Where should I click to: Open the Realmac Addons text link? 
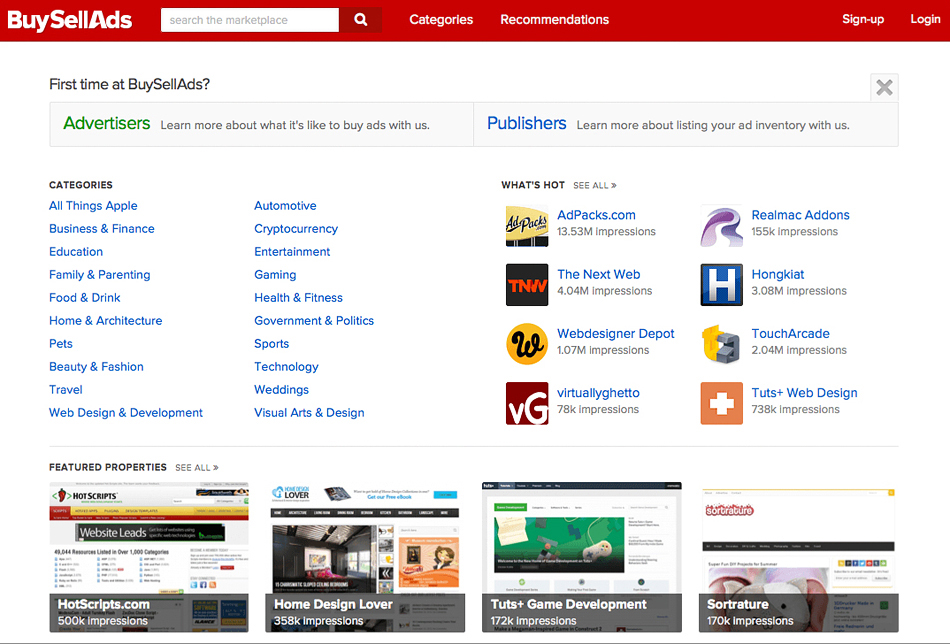(800, 215)
